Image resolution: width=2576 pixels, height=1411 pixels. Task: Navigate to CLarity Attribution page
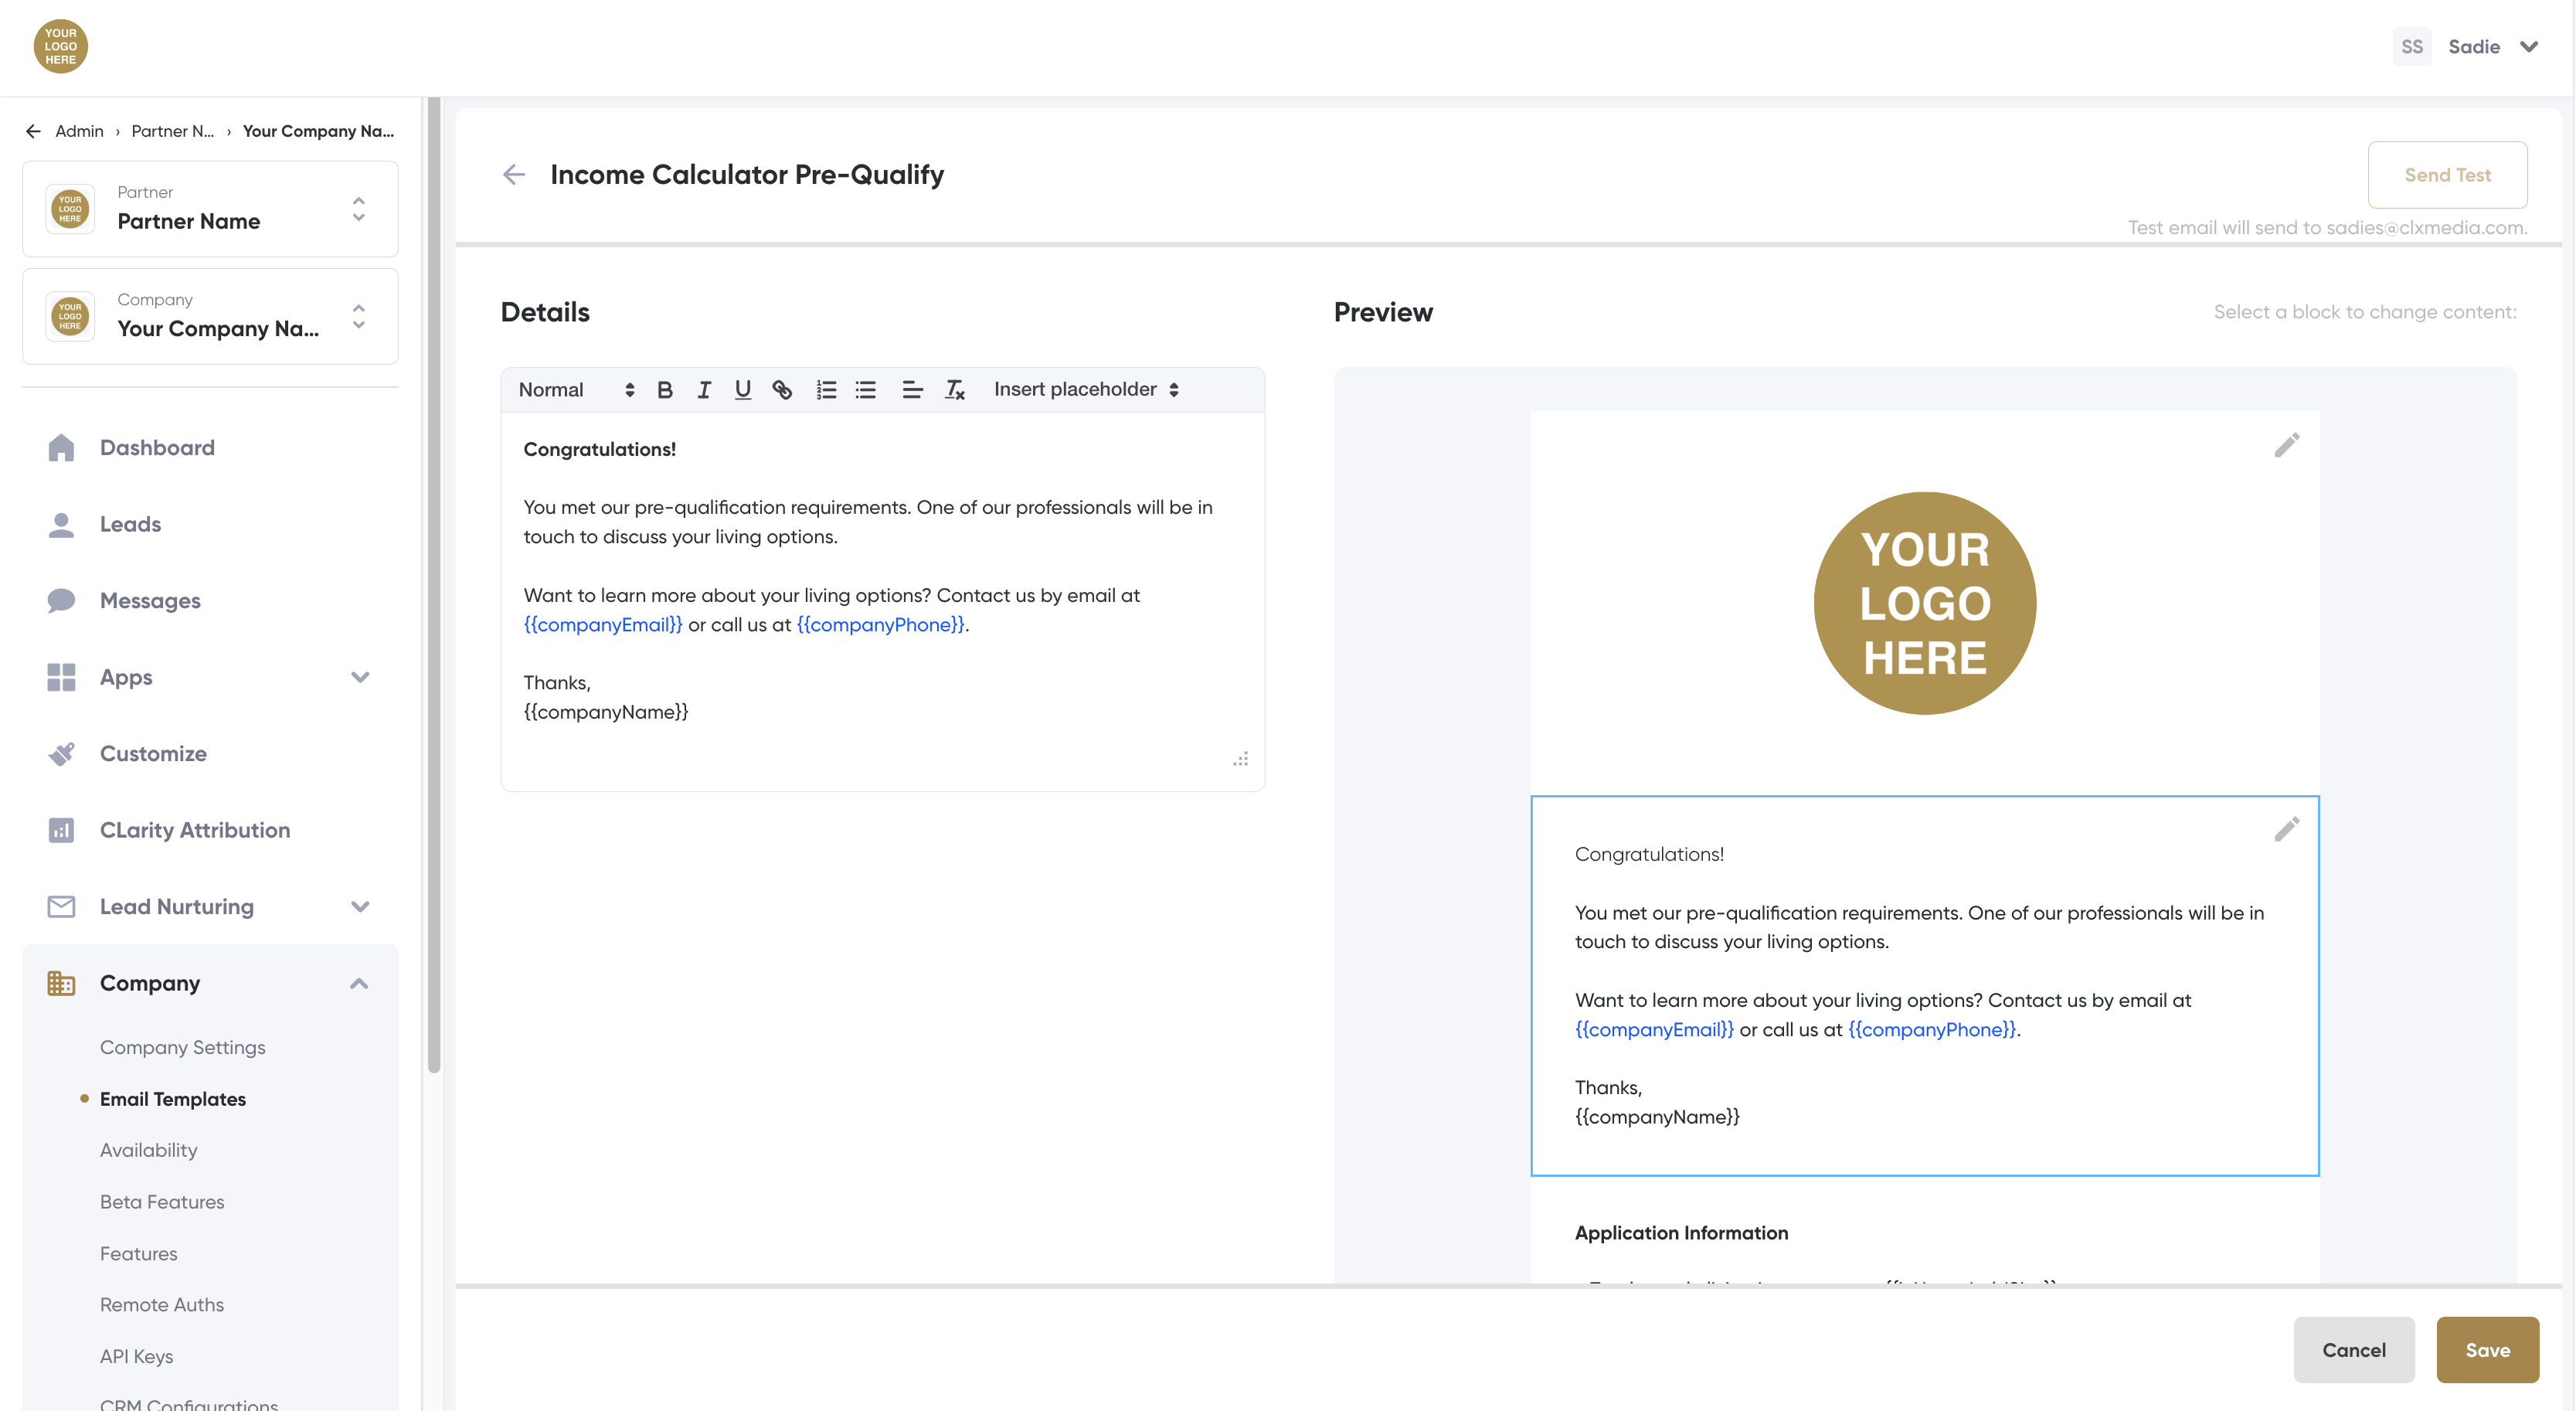click(x=194, y=830)
